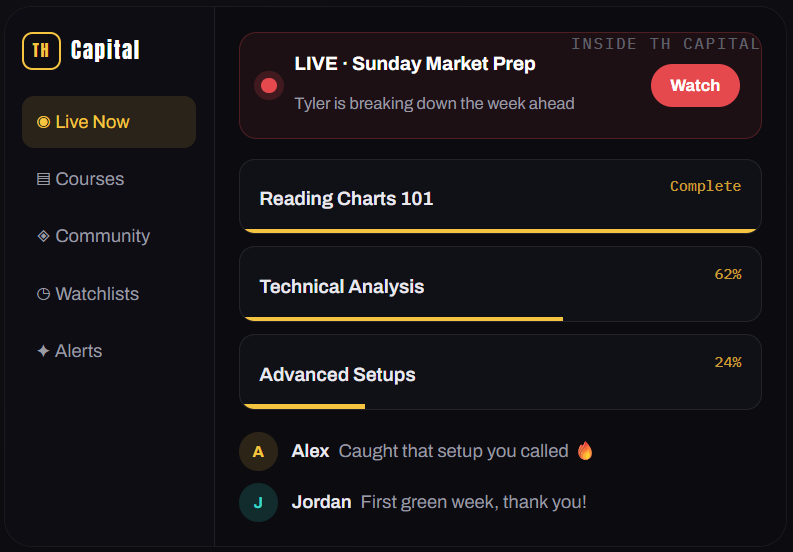Click the Alerts sparkle icon
The height and width of the screenshot is (552, 793).
pos(43,351)
